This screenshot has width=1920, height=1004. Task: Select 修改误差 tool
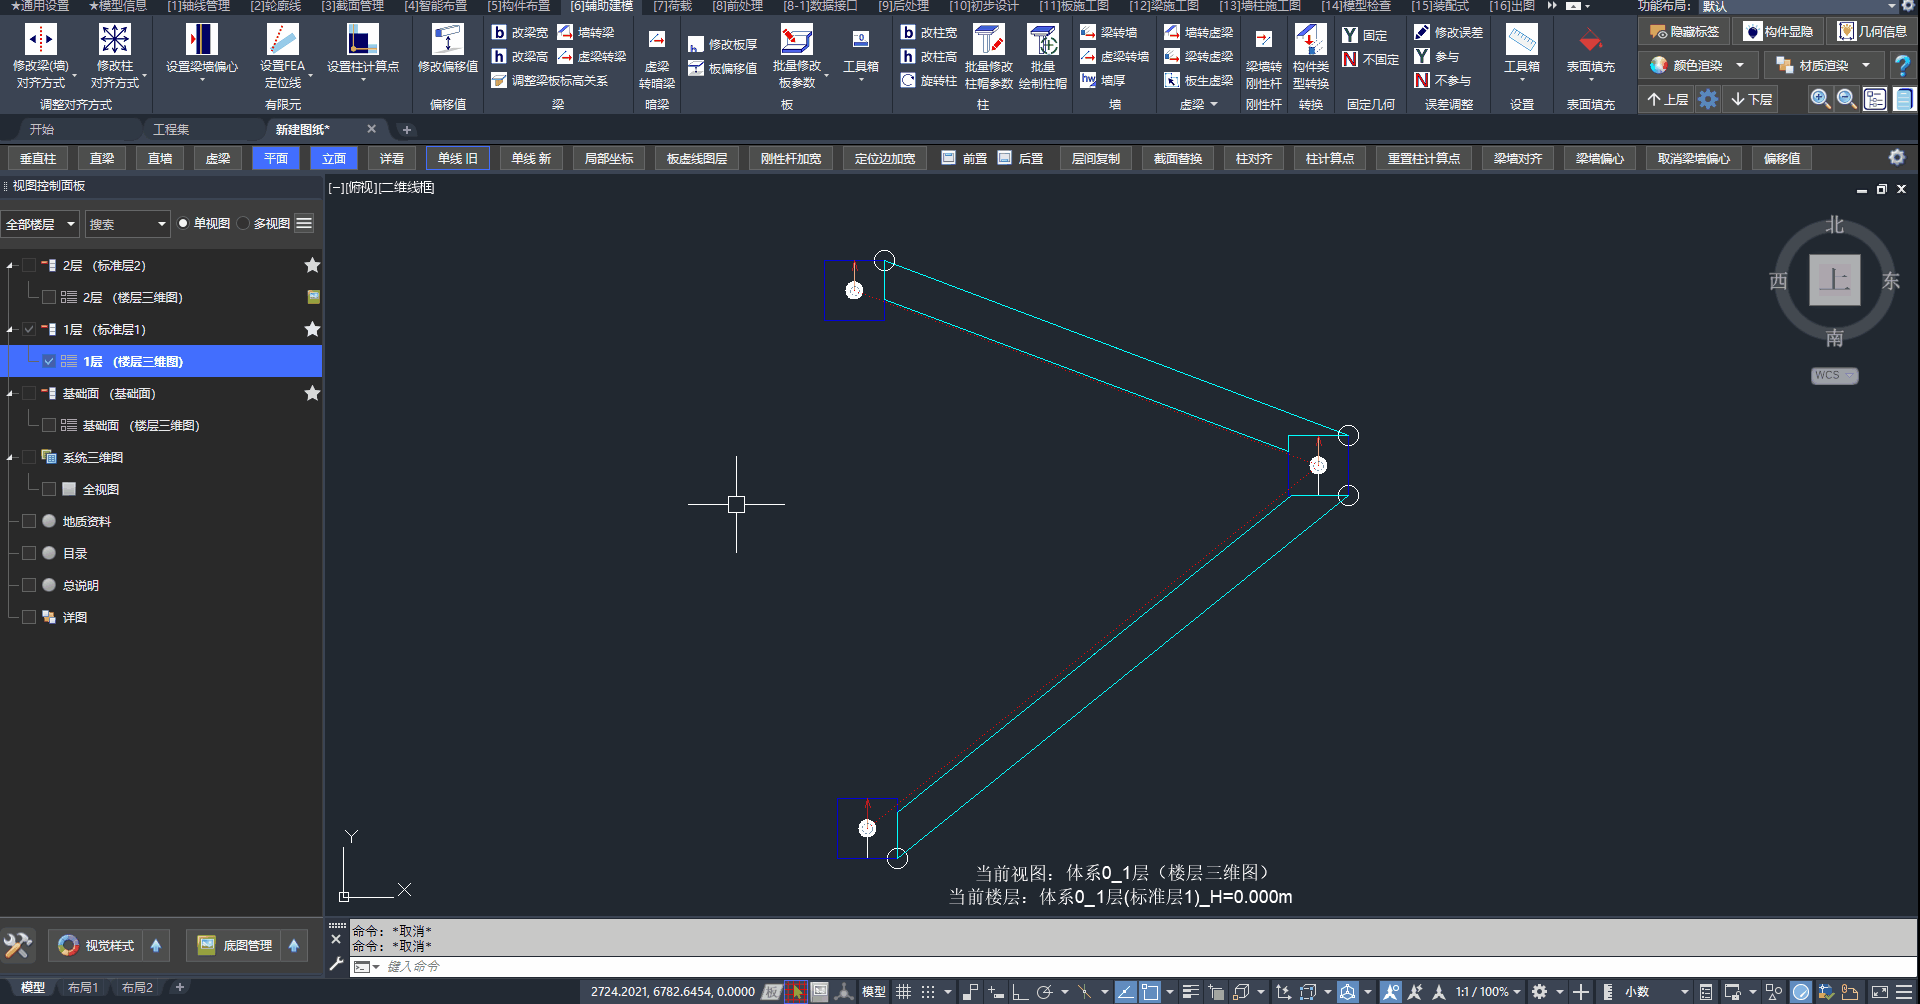[x=1448, y=32]
